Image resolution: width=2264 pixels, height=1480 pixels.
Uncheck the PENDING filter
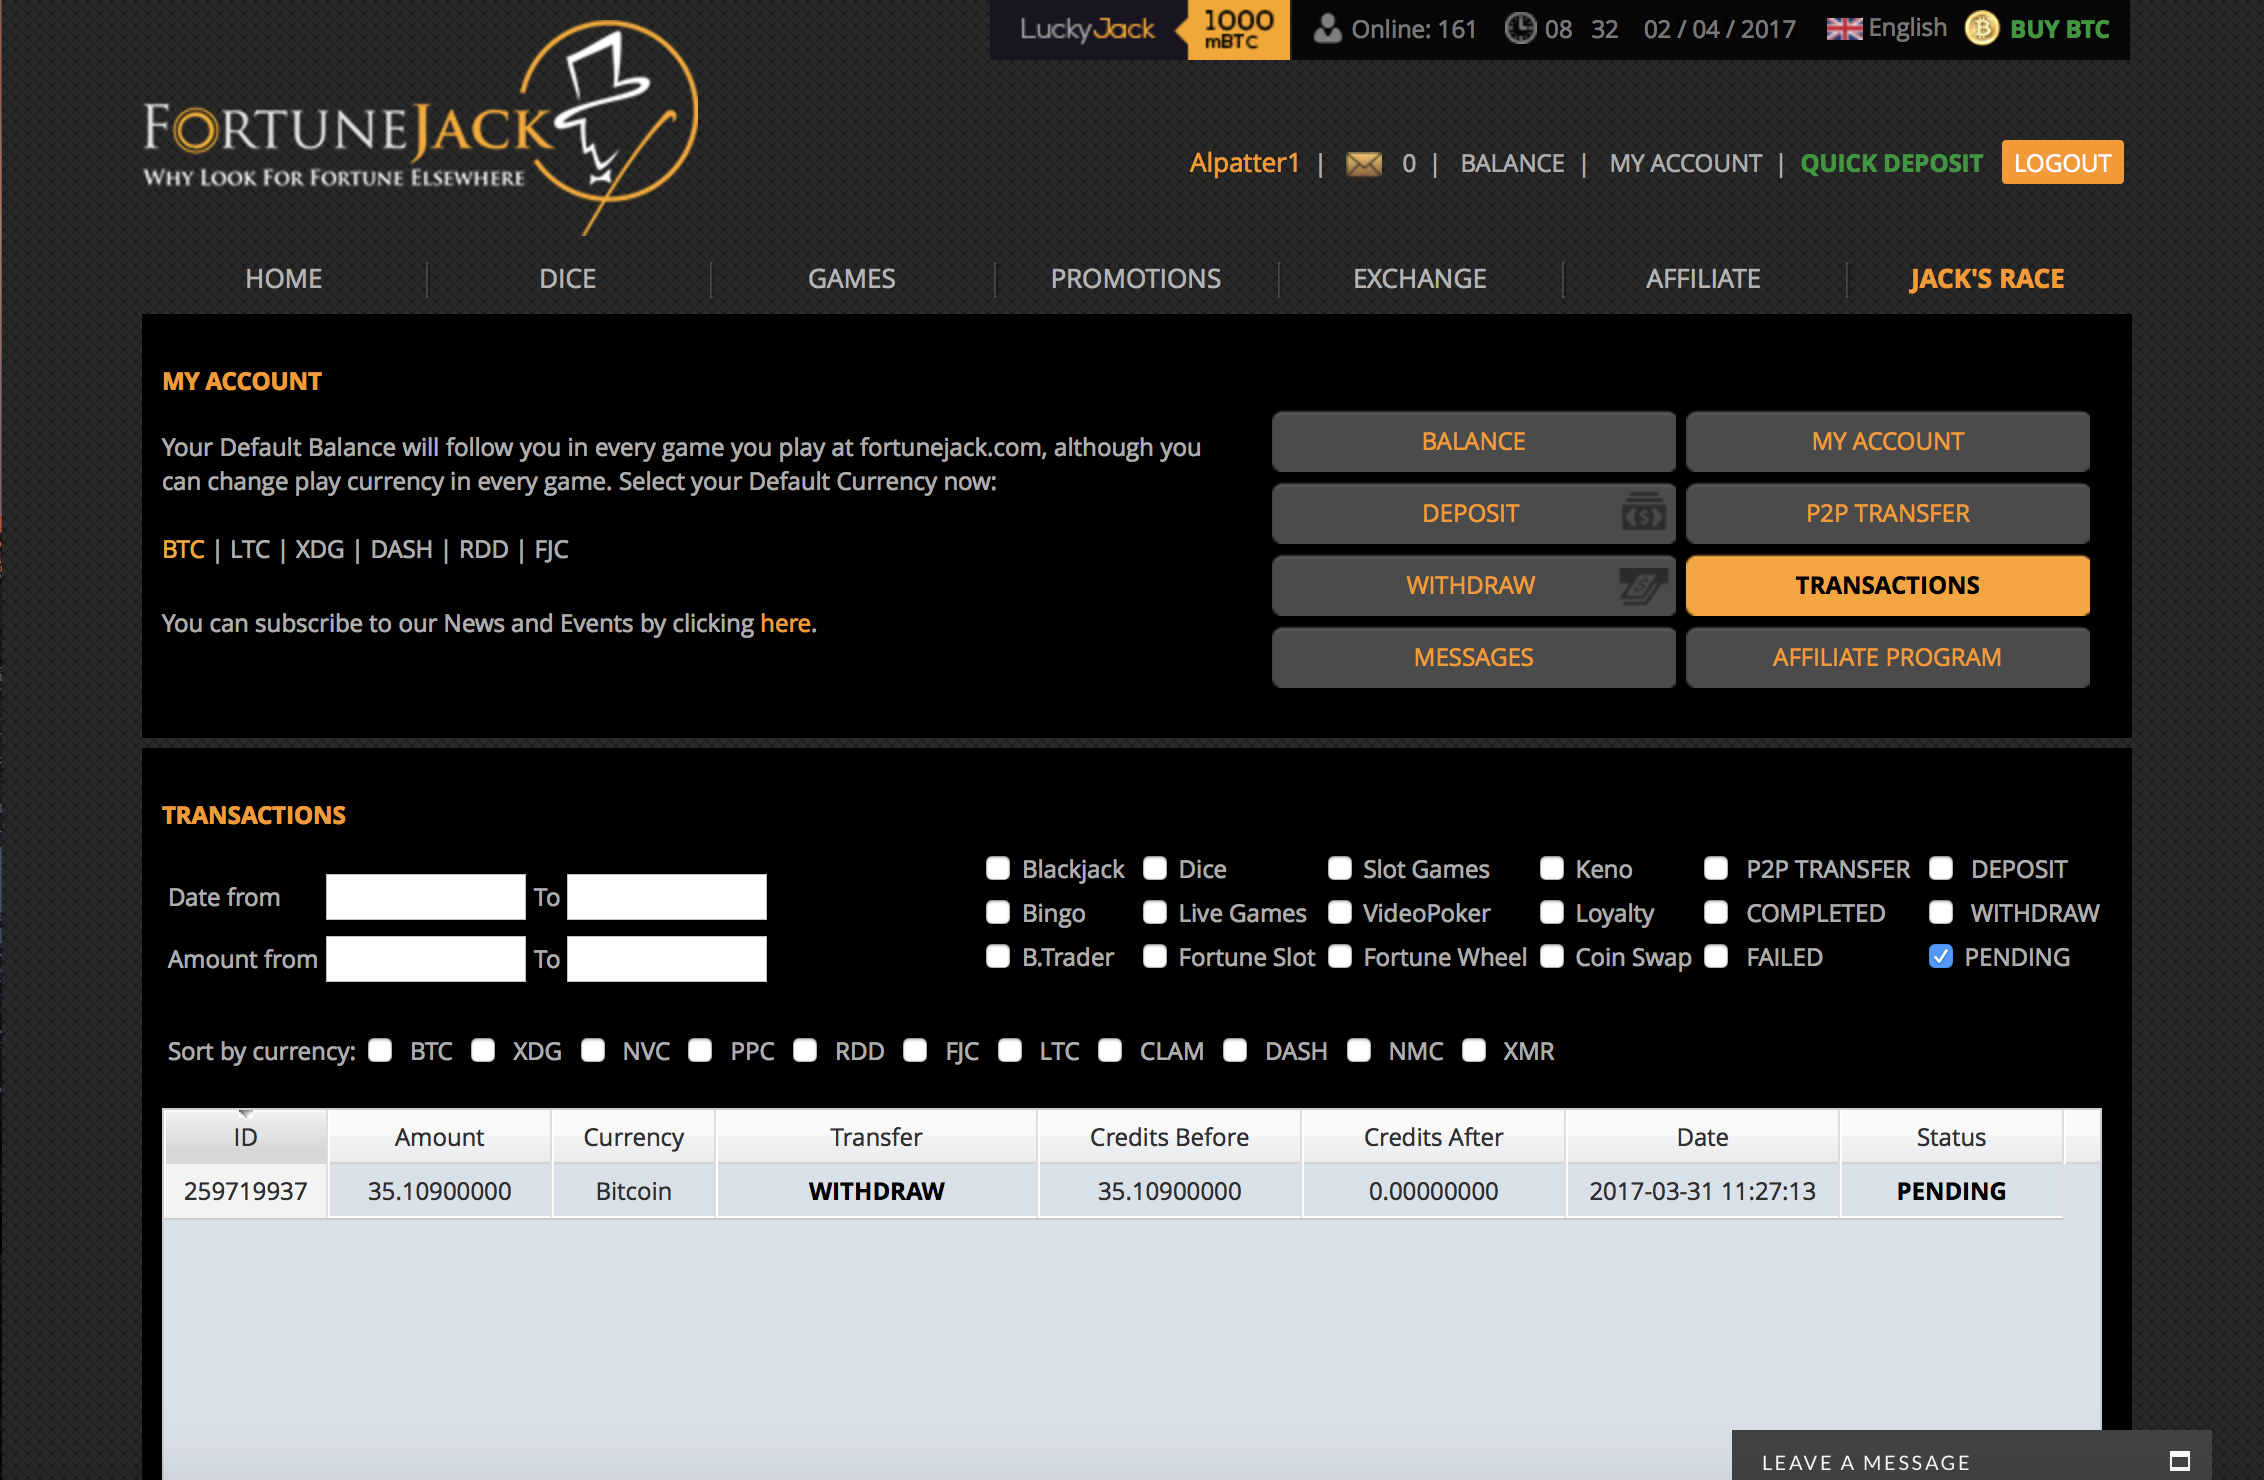coord(1941,956)
